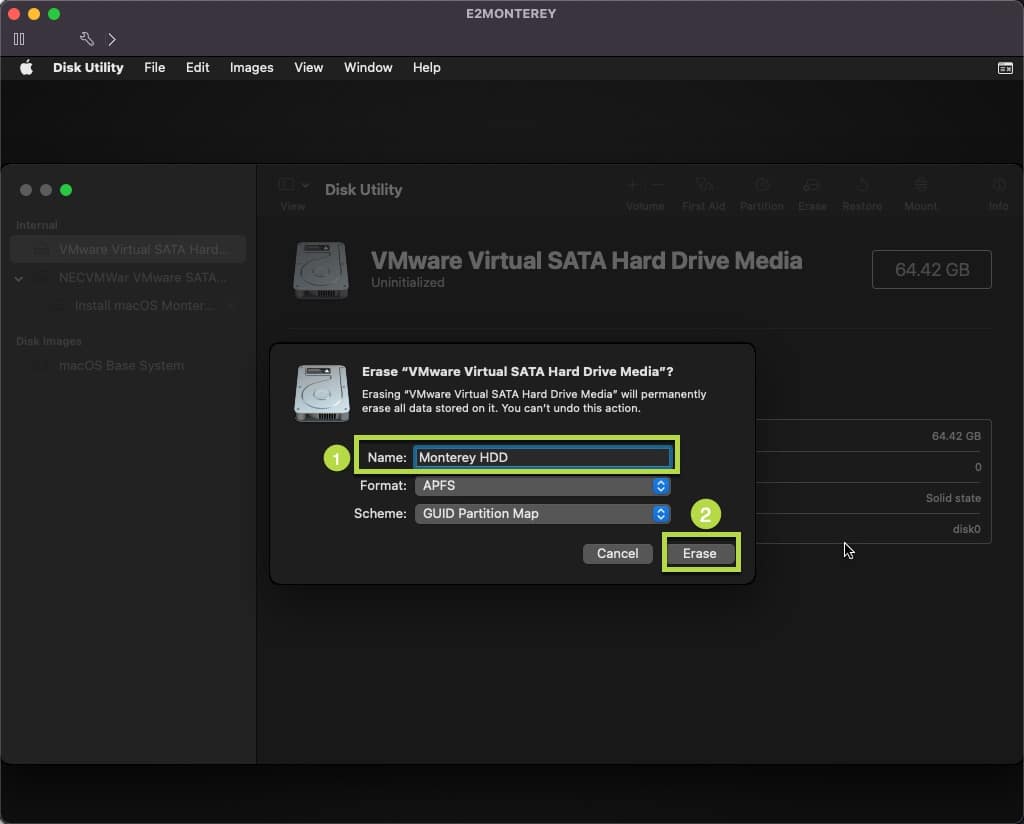Image resolution: width=1024 pixels, height=824 pixels.
Task: Collapse the NECVMWar VMware SATA disclosure chevron
Action: [19, 279]
